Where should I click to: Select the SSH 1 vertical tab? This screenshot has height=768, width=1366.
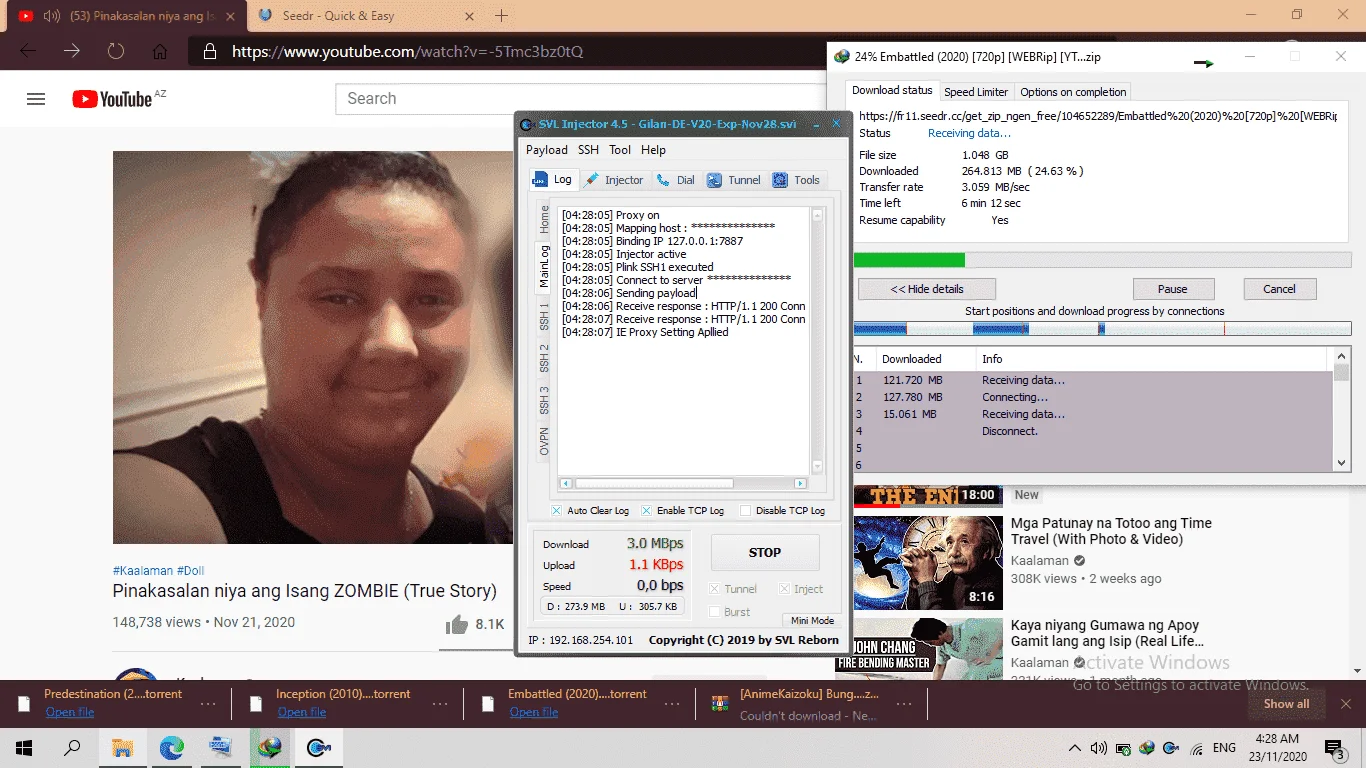point(544,316)
